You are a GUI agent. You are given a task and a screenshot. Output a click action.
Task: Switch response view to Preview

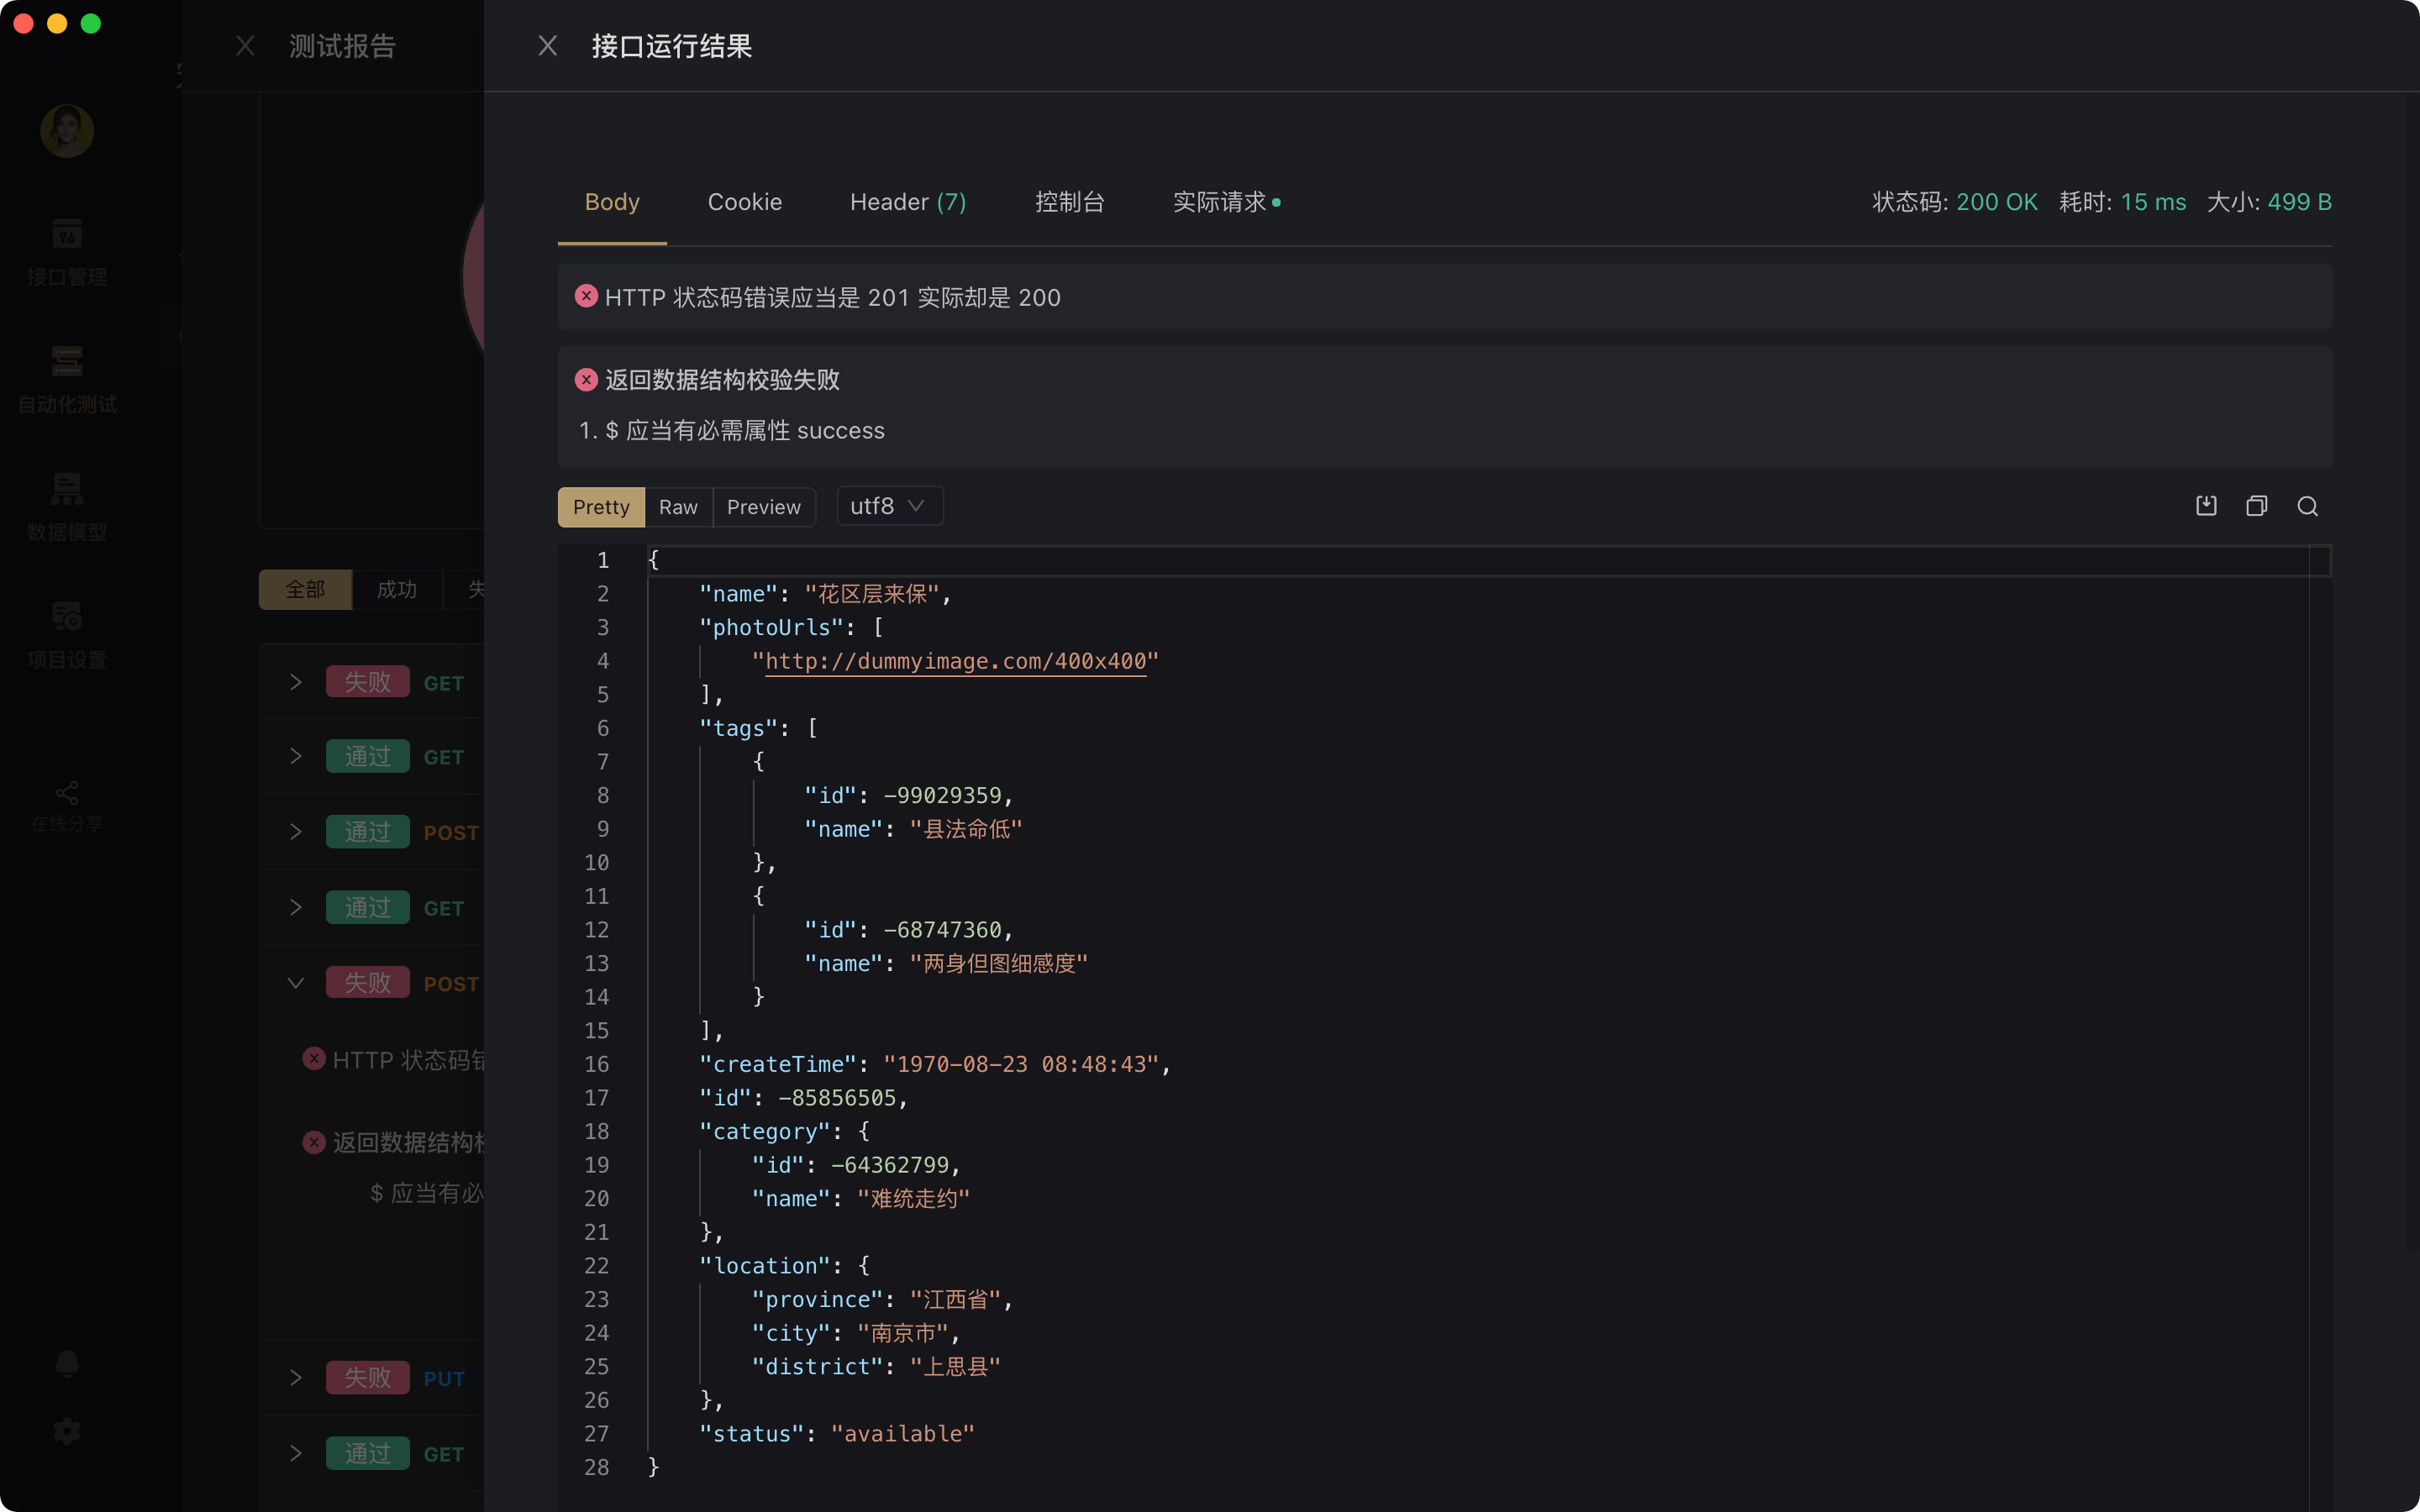coord(763,507)
